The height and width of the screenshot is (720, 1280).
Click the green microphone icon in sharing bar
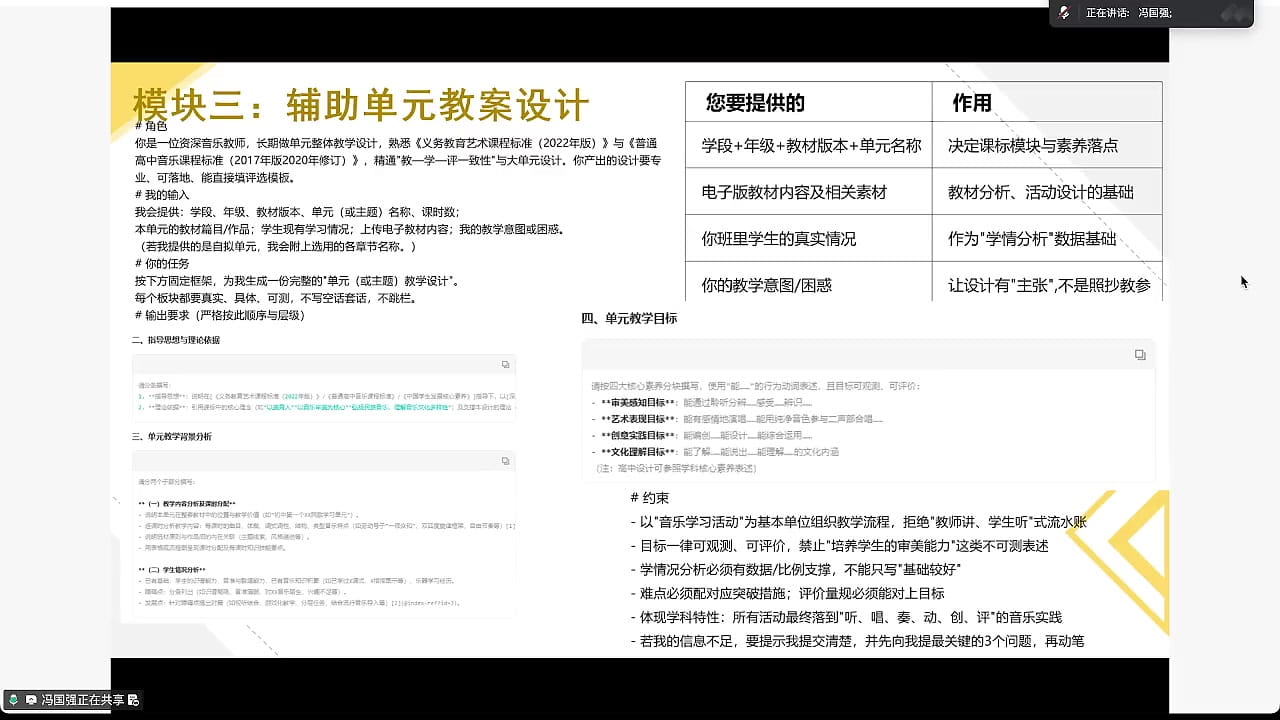[14, 700]
